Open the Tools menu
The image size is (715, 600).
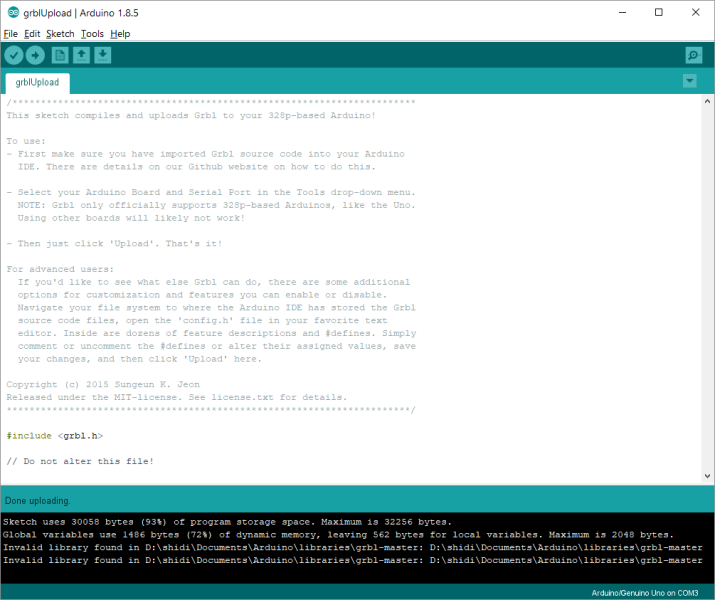(x=92, y=34)
